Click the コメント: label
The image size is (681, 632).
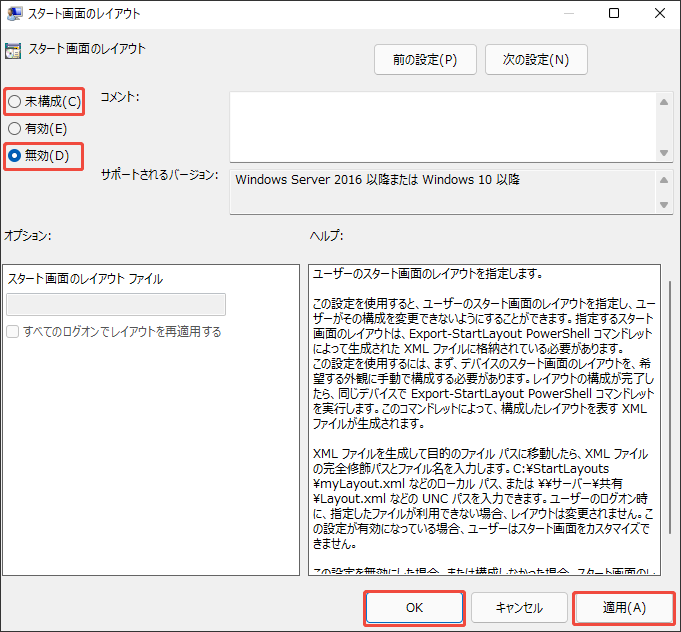(120, 97)
